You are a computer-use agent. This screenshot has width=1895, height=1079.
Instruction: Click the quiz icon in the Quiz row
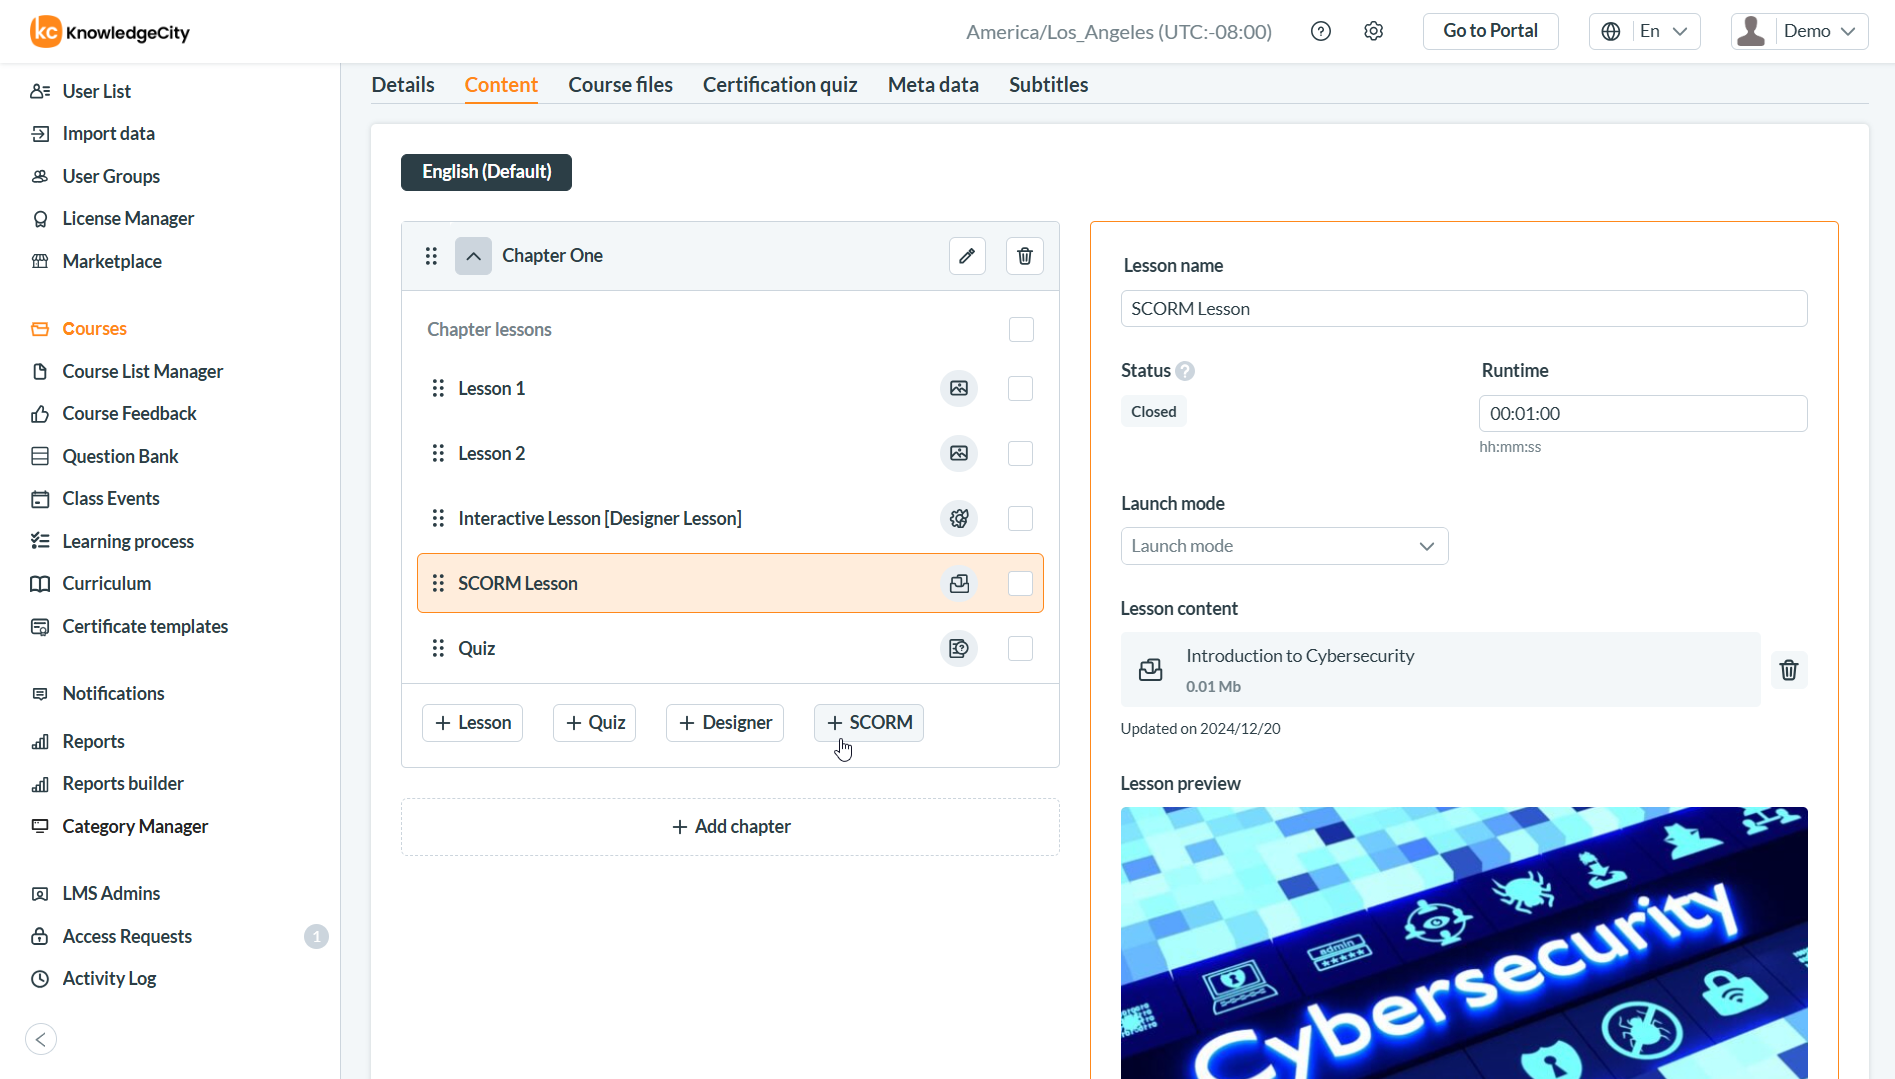(x=958, y=648)
